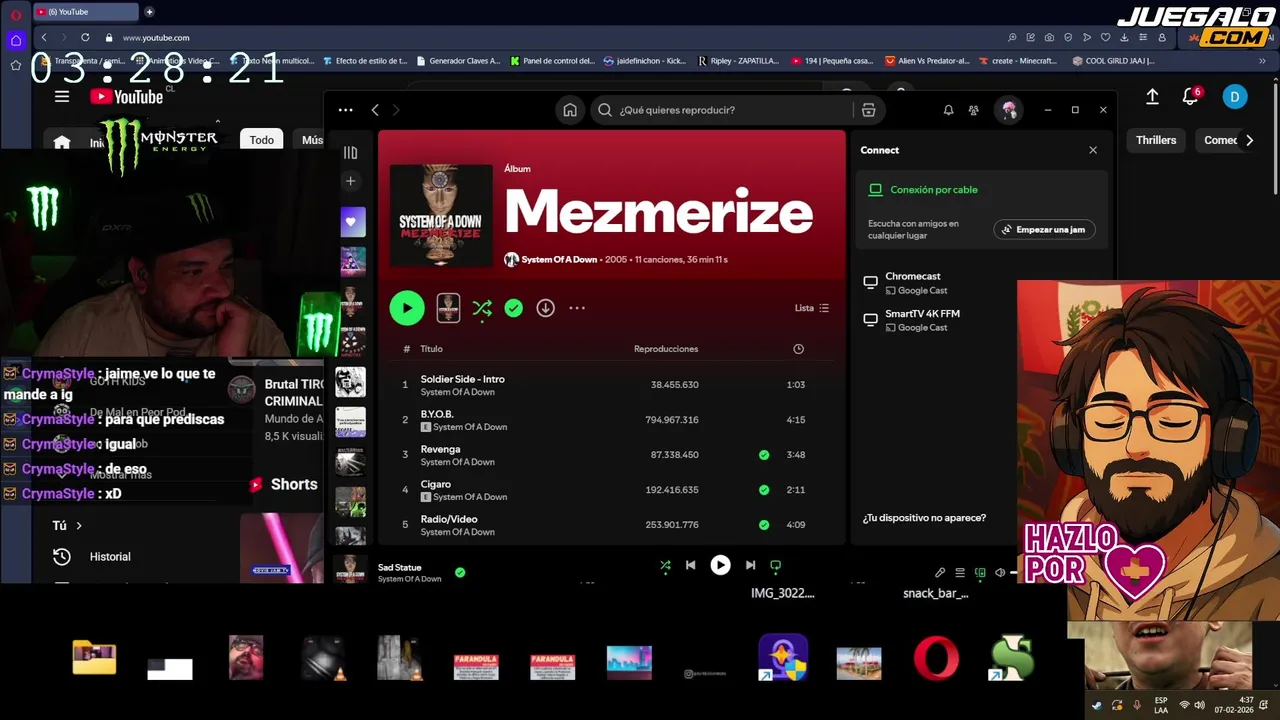Toggle saved checkmark for the Mezmerize album
This screenshot has height=720, width=1280.
[x=513, y=308]
